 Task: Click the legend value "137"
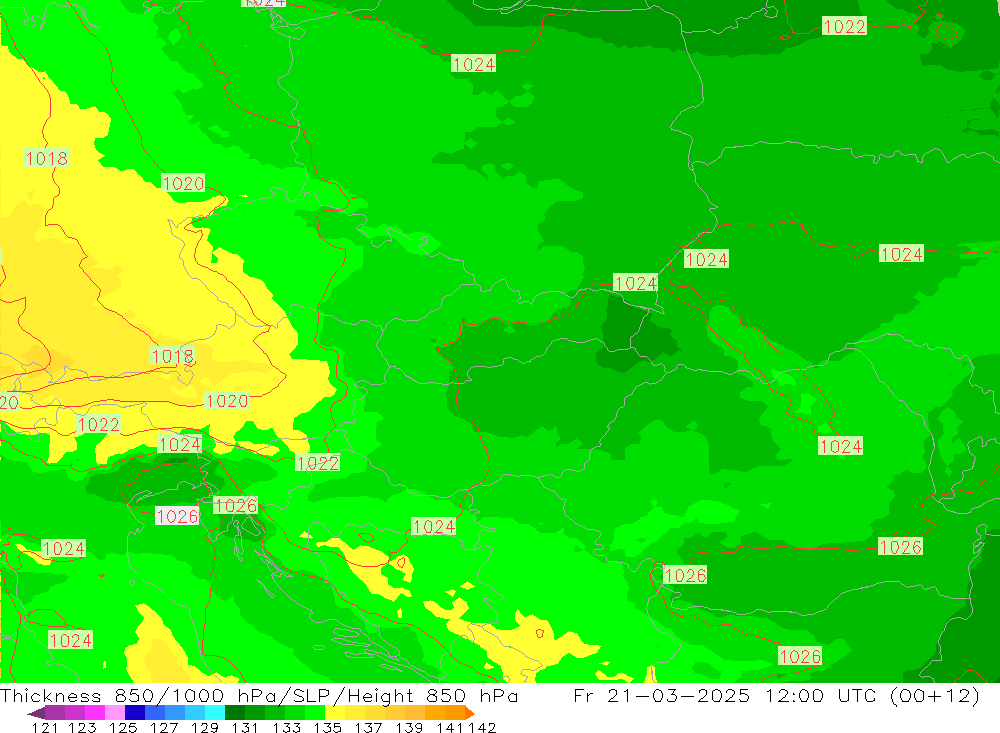pos(368,727)
